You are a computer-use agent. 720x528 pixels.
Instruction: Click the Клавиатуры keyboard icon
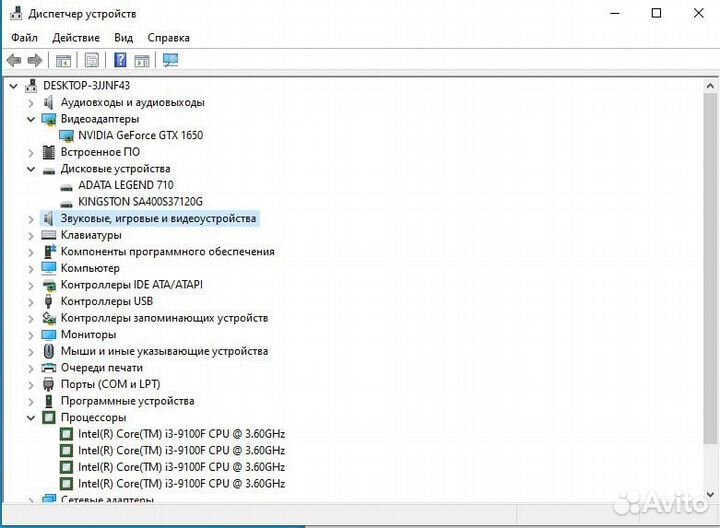49,235
